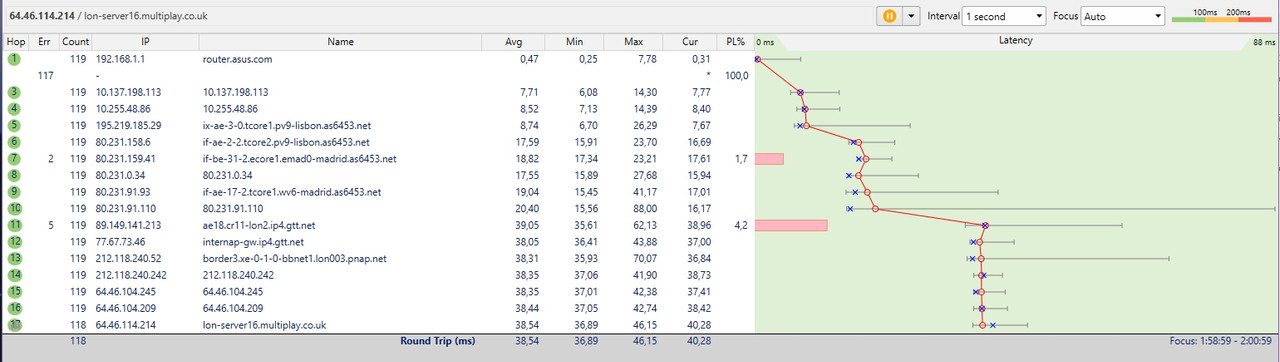Select the name if-ae-17-2.tcore1.wv6-madrid.as6453.net

(292, 192)
